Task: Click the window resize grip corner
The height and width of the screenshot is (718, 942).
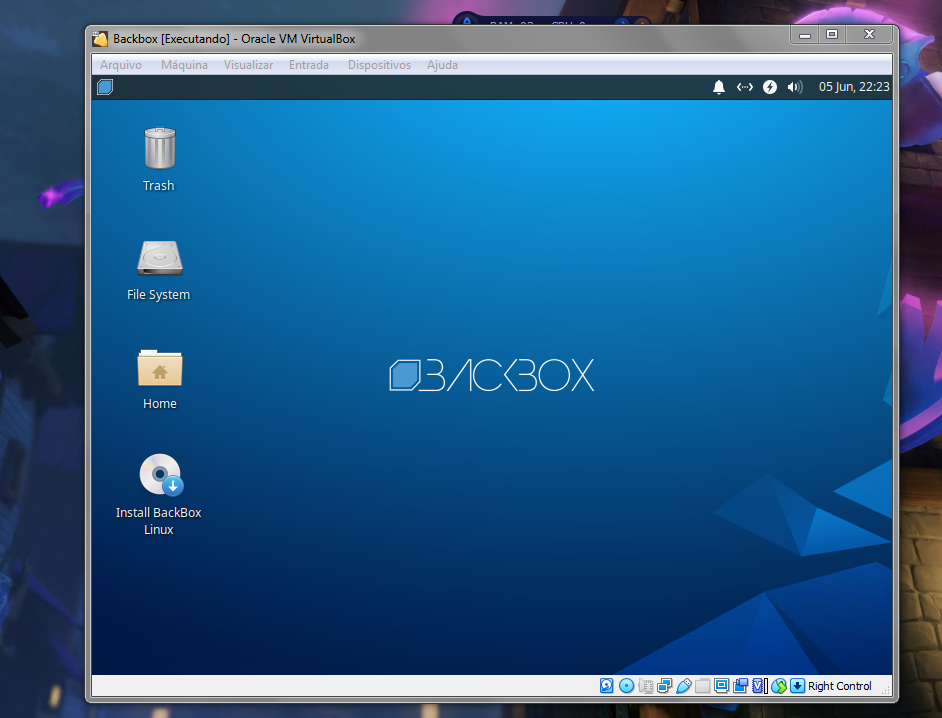Action: 886,690
